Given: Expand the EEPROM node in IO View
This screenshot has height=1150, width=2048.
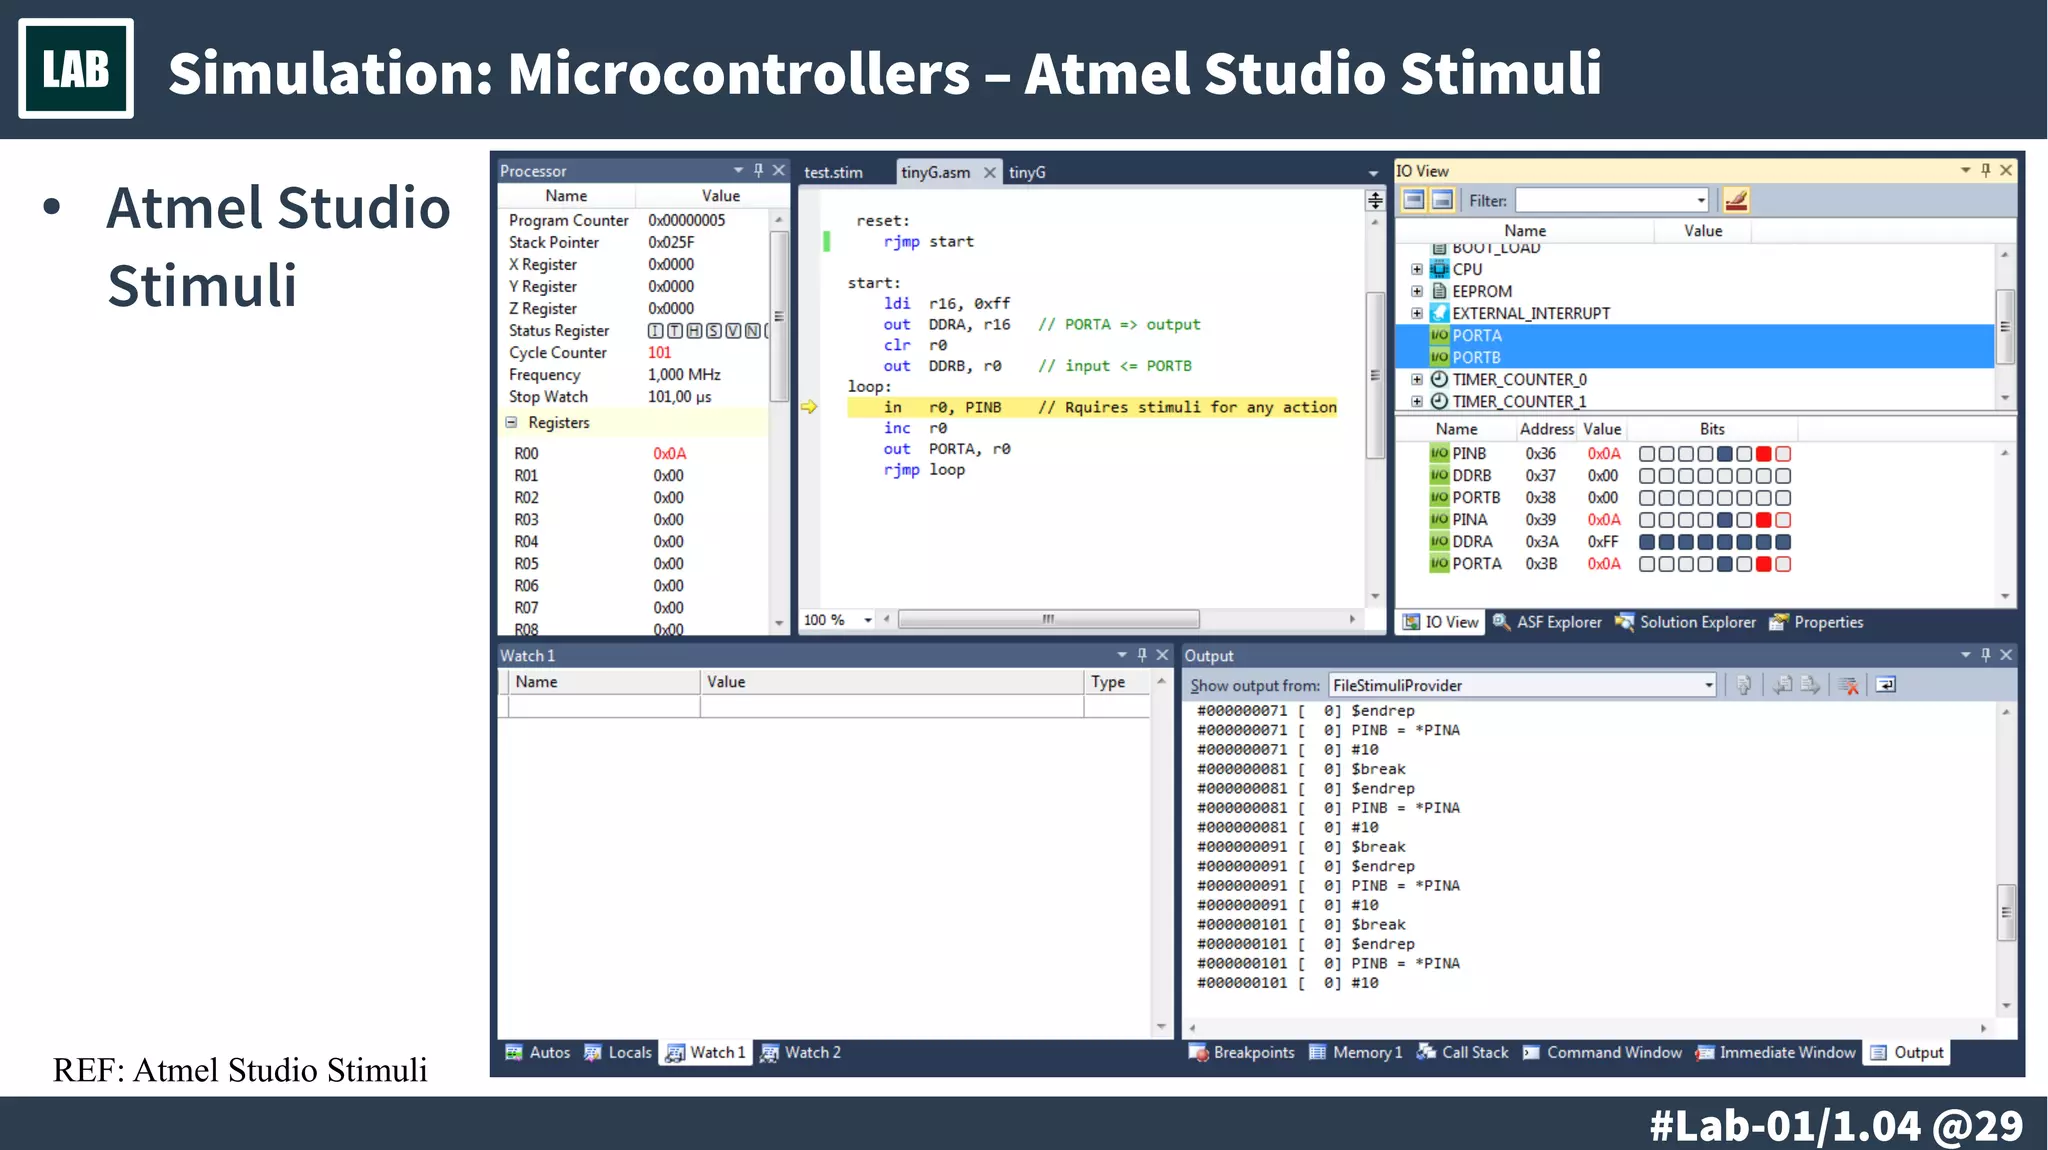Looking at the screenshot, I should pos(1417,291).
